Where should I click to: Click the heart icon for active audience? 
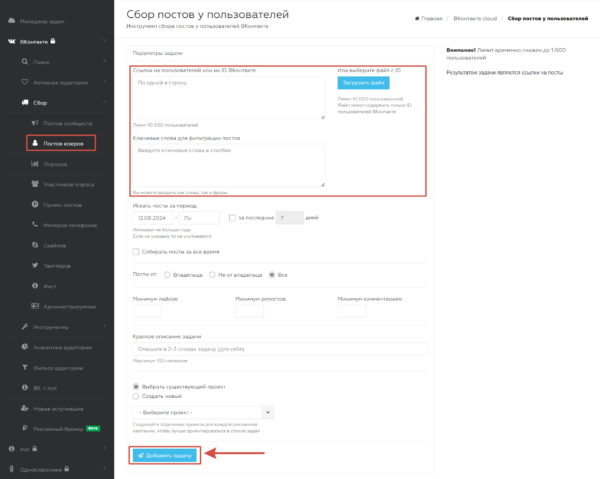(25, 82)
